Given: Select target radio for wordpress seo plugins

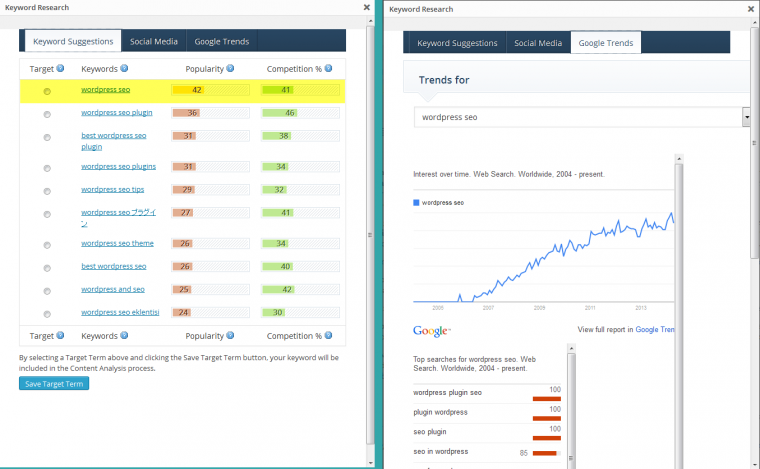Looking at the screenshot, I should pyautogui.click(x=47, y=168).
